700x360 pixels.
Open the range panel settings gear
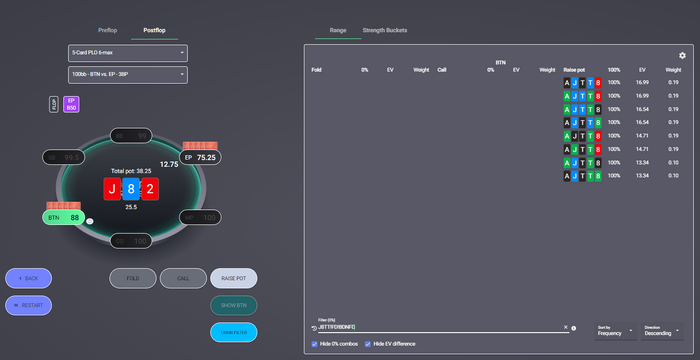[682, 55]
